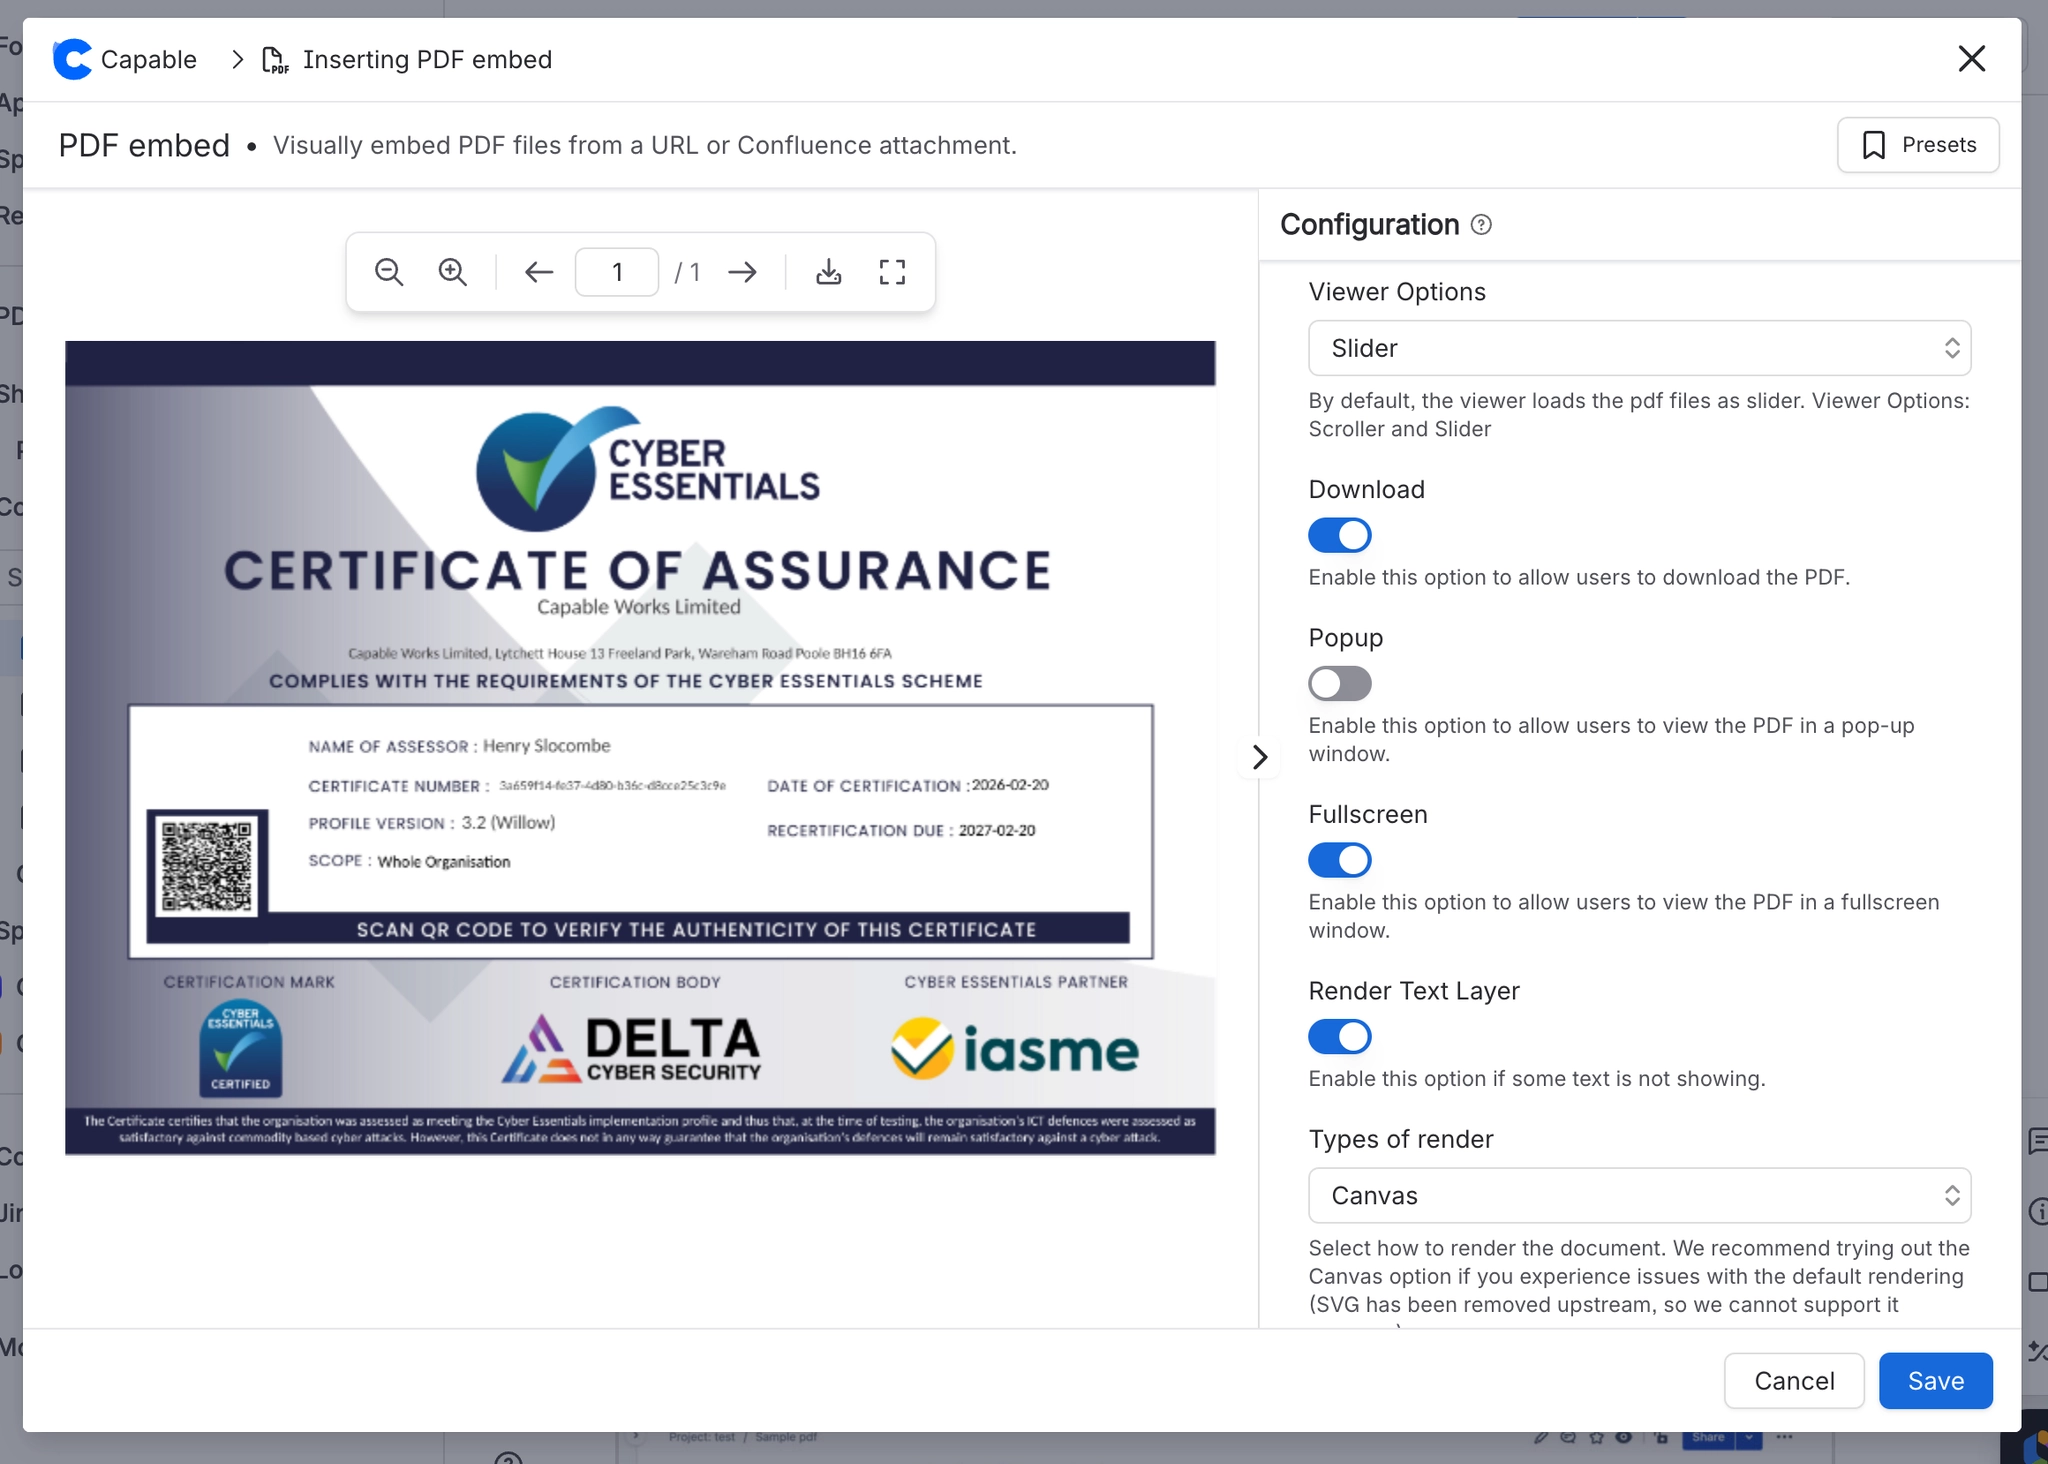2048x1464 pixels.
Task: Click the certificate PDF preview image
Action: click(640, 748)
